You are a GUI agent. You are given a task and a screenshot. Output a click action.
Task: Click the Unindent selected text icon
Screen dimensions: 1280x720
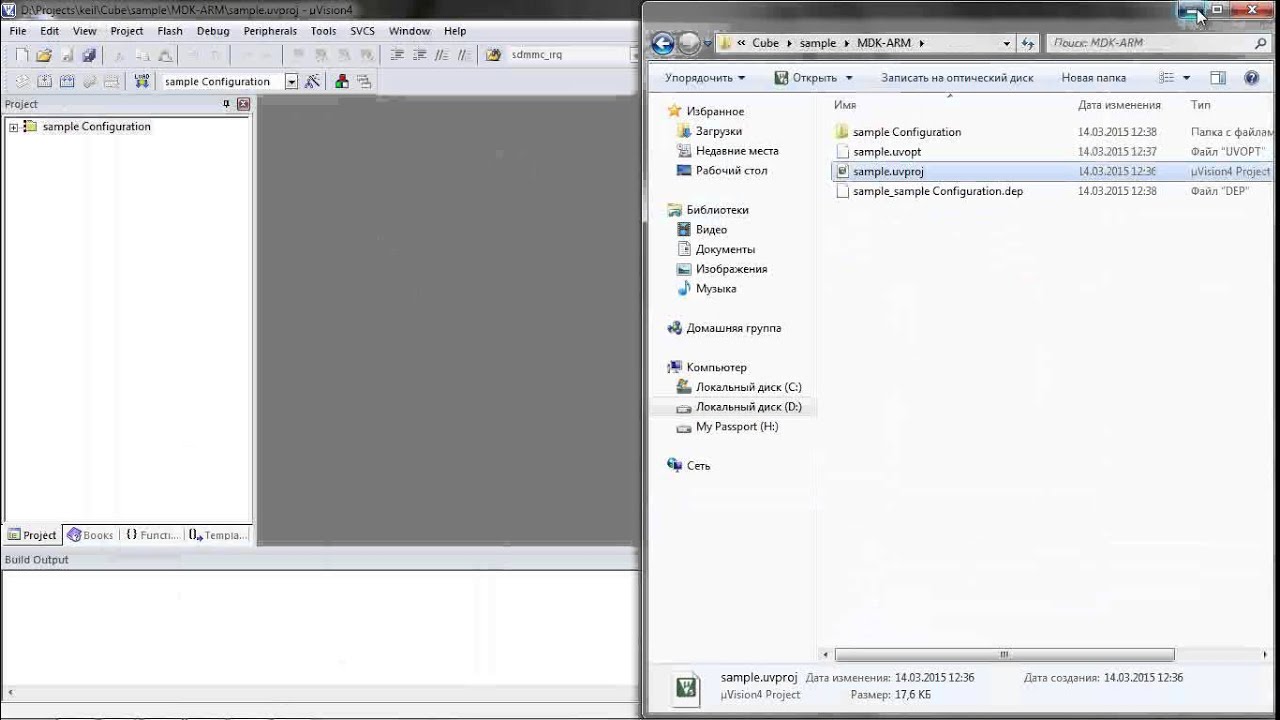pos(419,55)
